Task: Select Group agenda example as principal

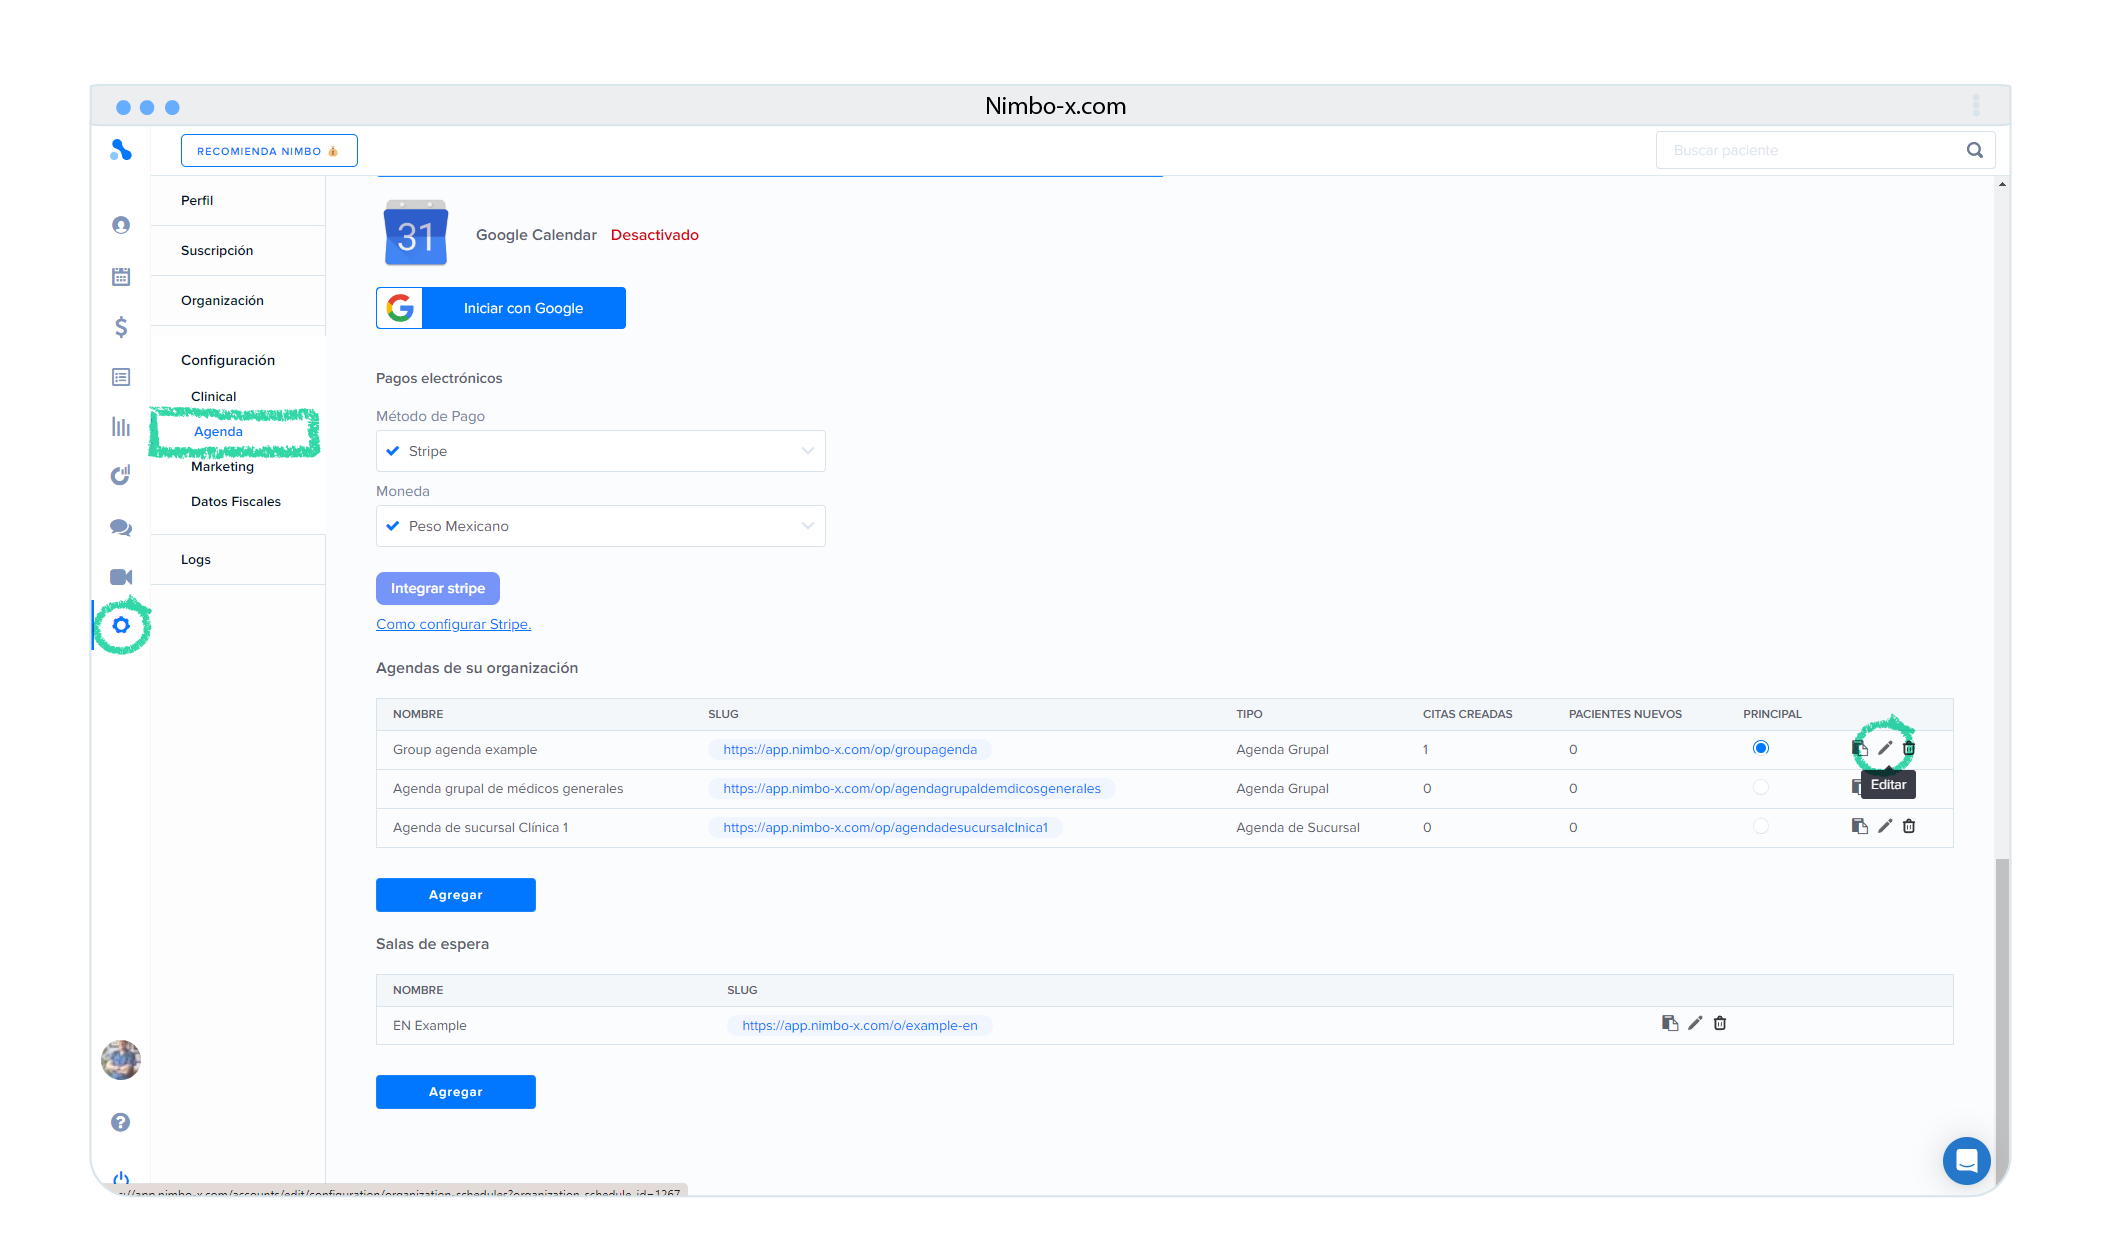Action: tap(1761, 748)
